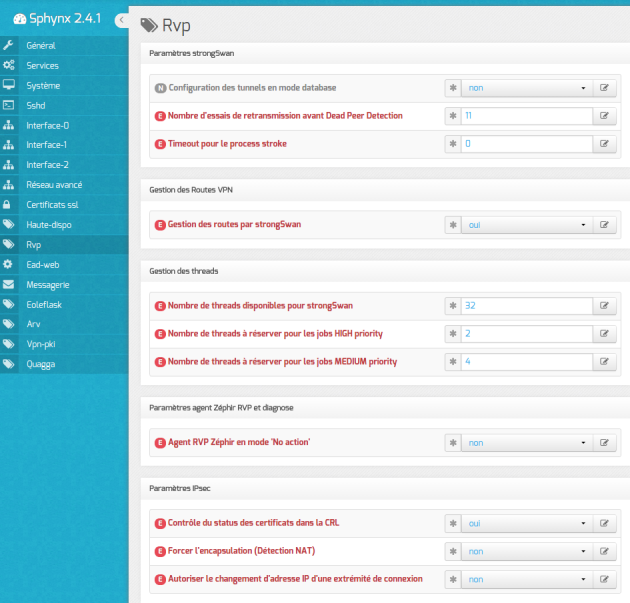This screenshot has width=630, height=603.
Task: Open dropdown for Forcer l'encapsulation (Détection NAT)
Action: pyautogui.click(x=527, y=552)
